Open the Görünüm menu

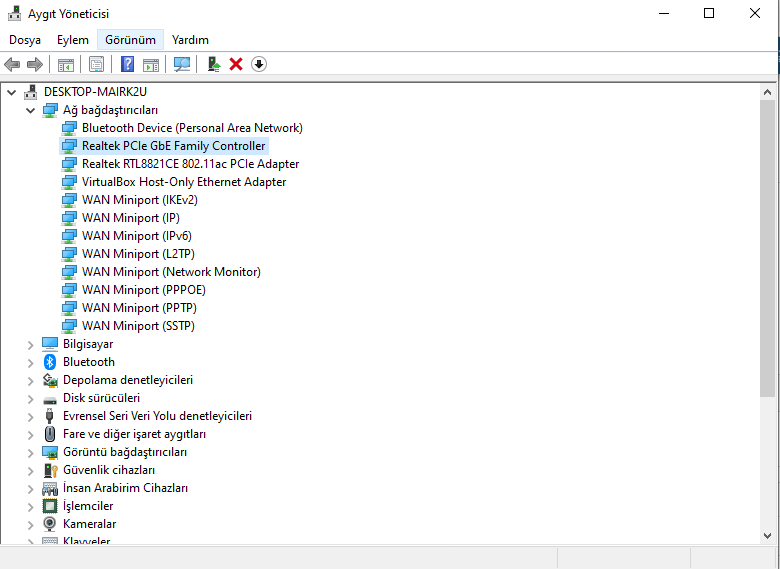click(x=130, y=40)
